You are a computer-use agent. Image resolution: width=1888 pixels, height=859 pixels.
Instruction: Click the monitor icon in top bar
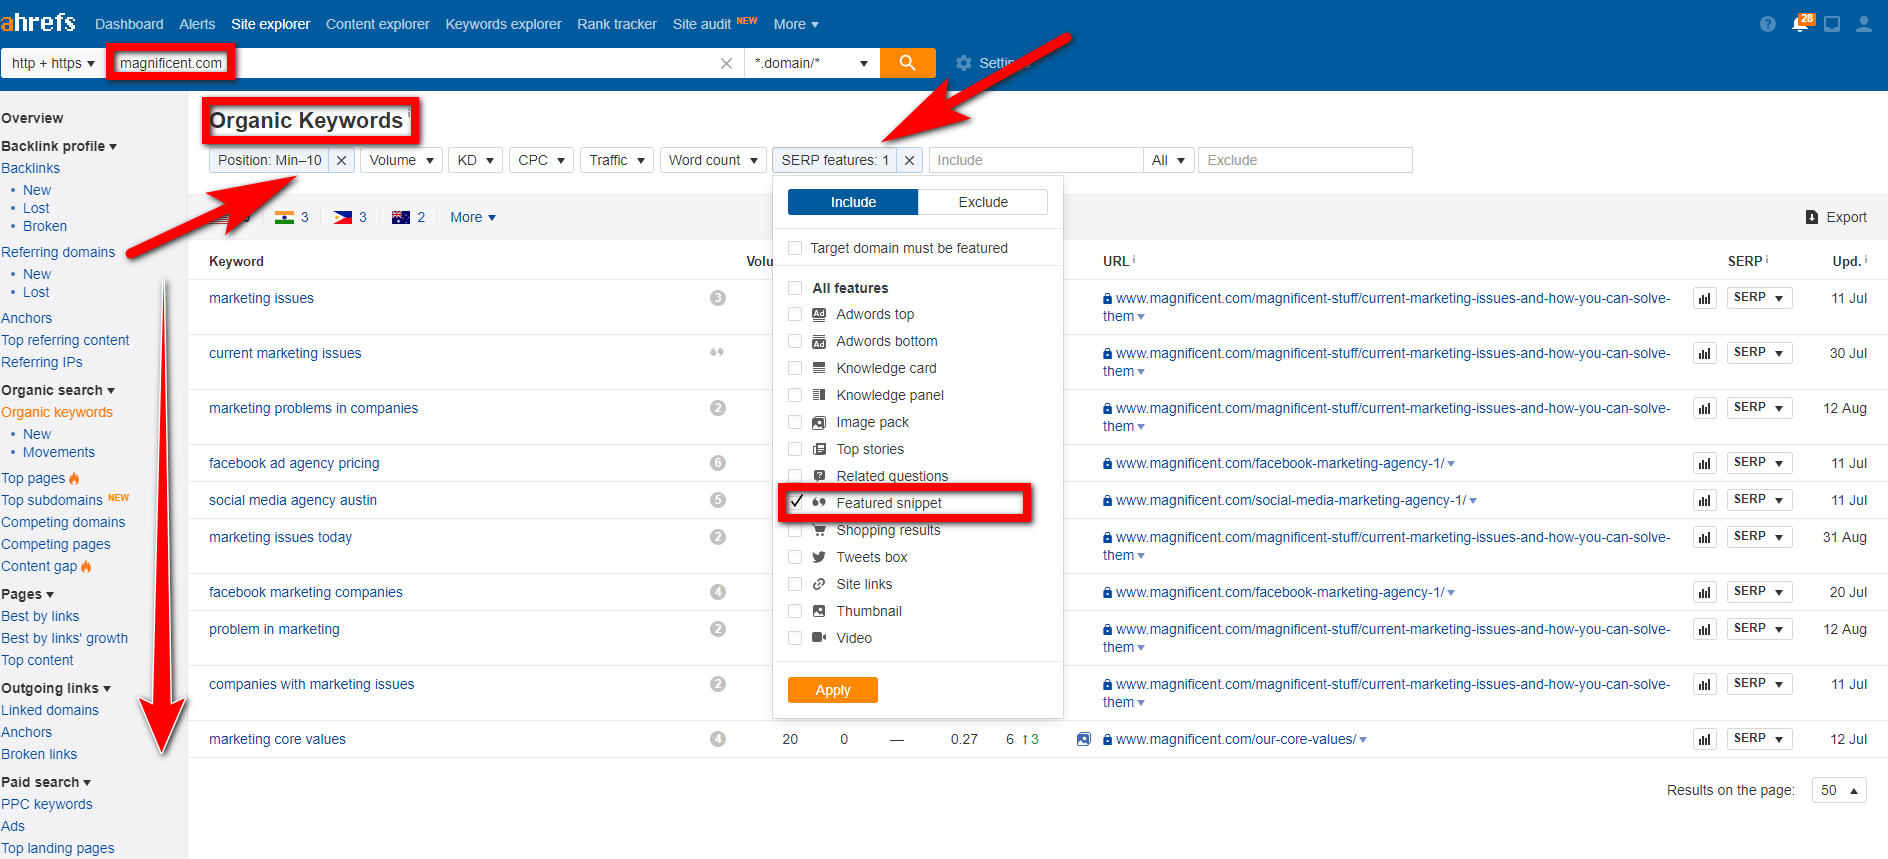(x=1832, y=24)
